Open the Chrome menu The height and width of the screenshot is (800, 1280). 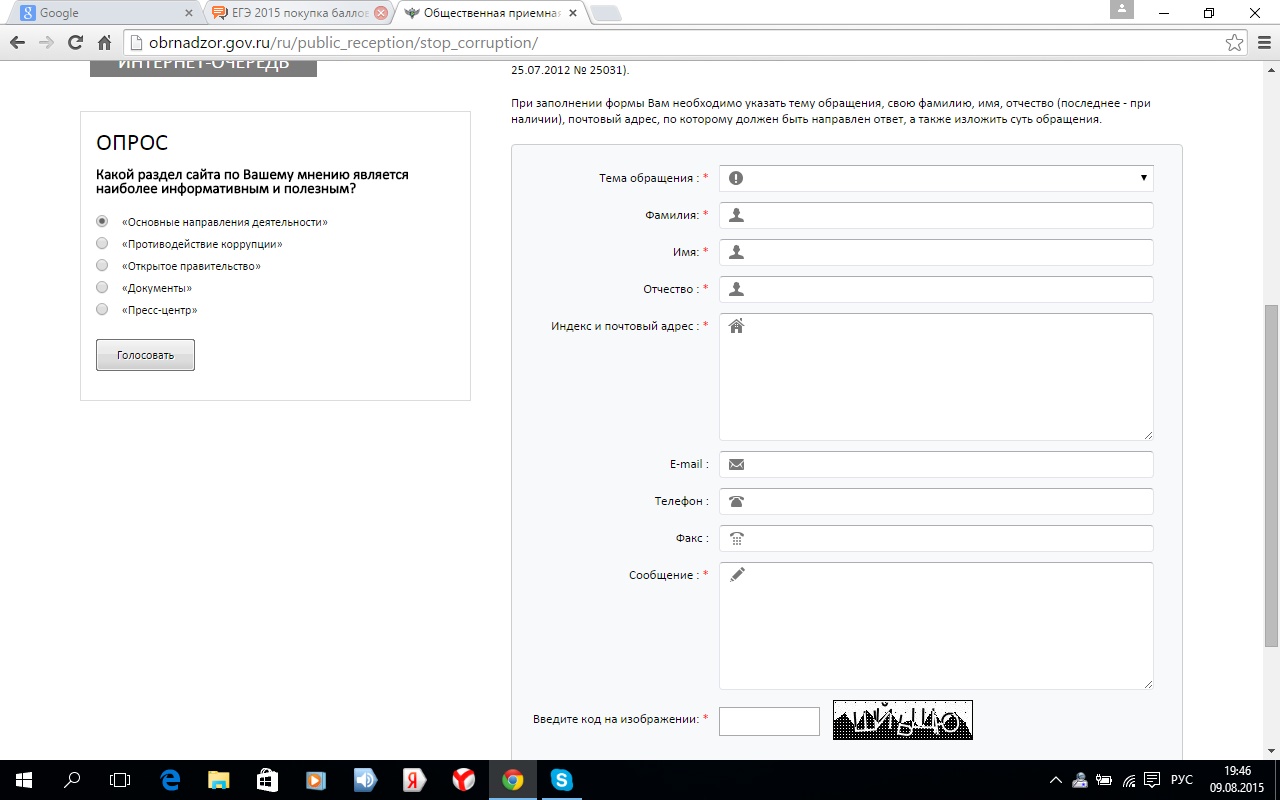click(1264, 43)
